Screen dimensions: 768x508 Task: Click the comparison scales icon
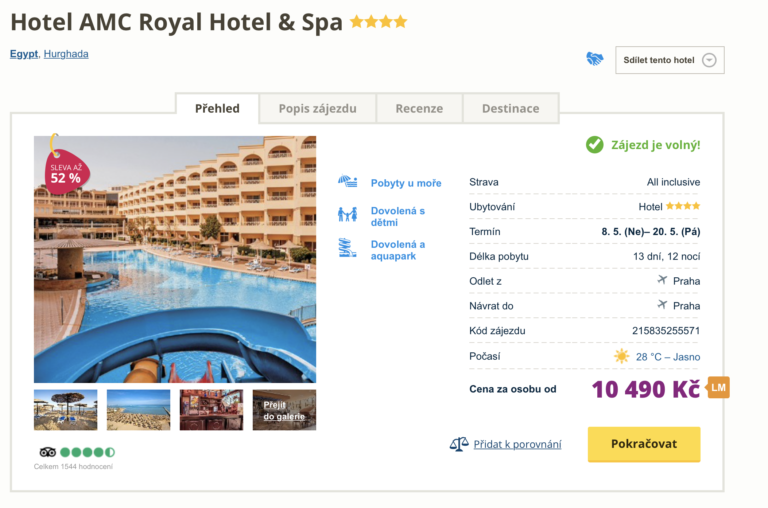[x=459, y=444]
